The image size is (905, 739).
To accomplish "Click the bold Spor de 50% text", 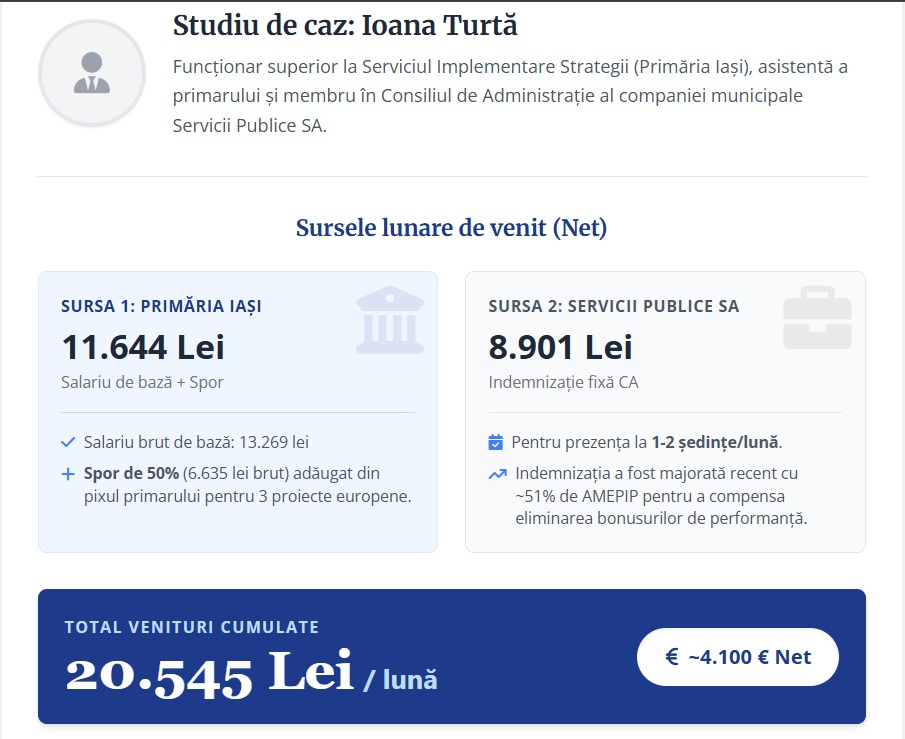I will point(131,473).
